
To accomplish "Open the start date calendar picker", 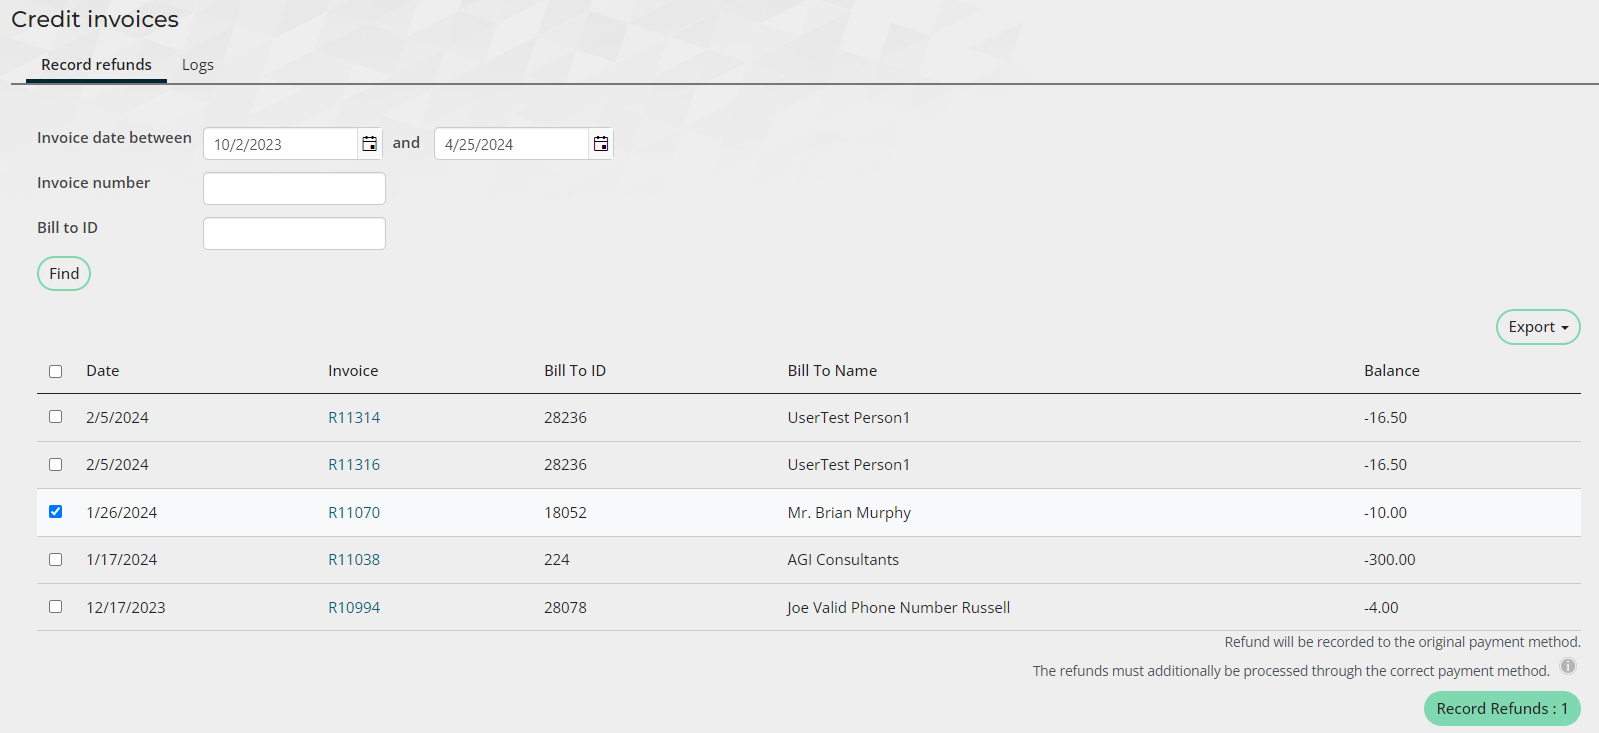I will 369,144.
